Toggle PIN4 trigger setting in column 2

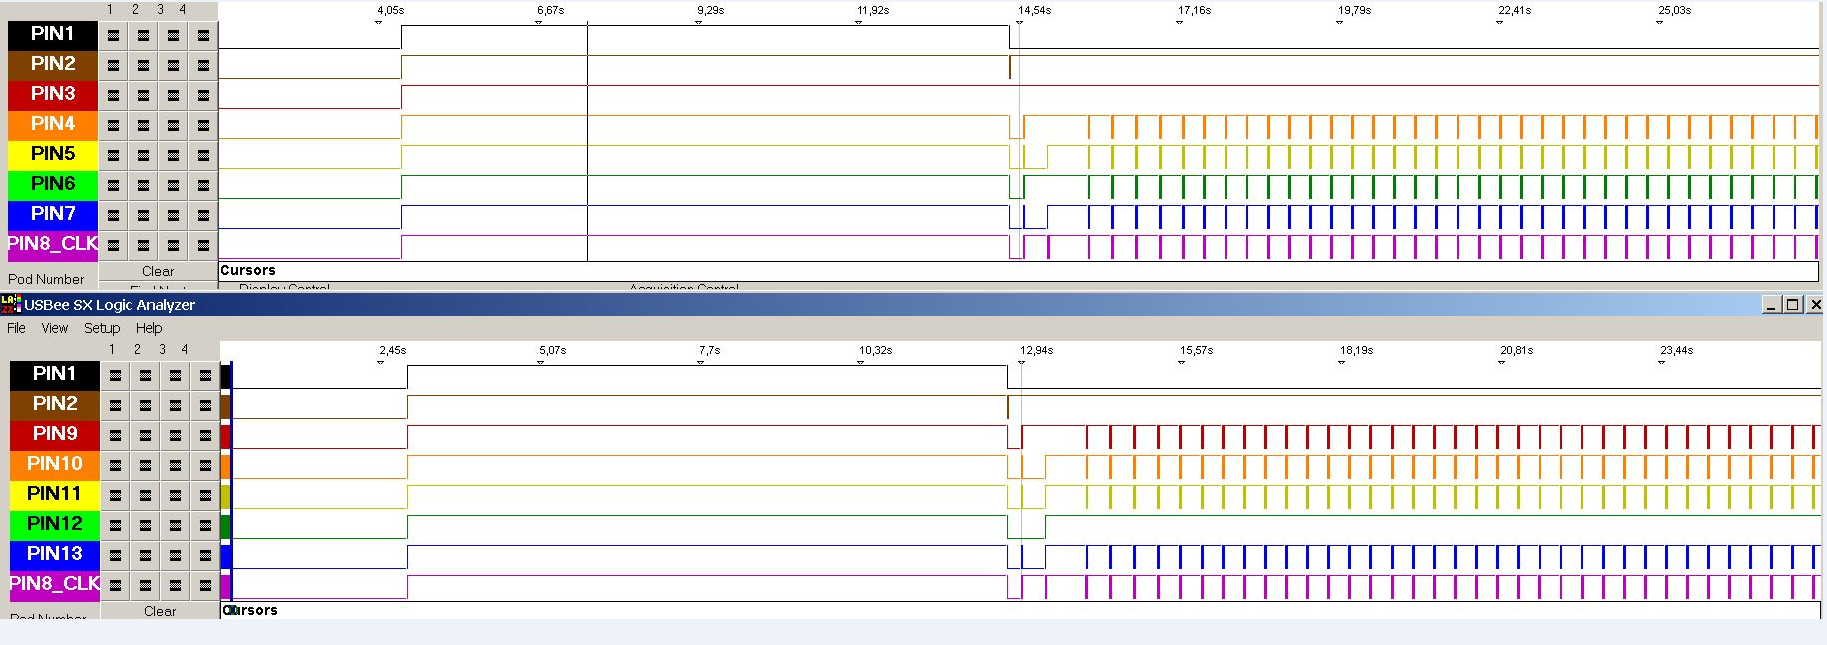coord(143,125)
